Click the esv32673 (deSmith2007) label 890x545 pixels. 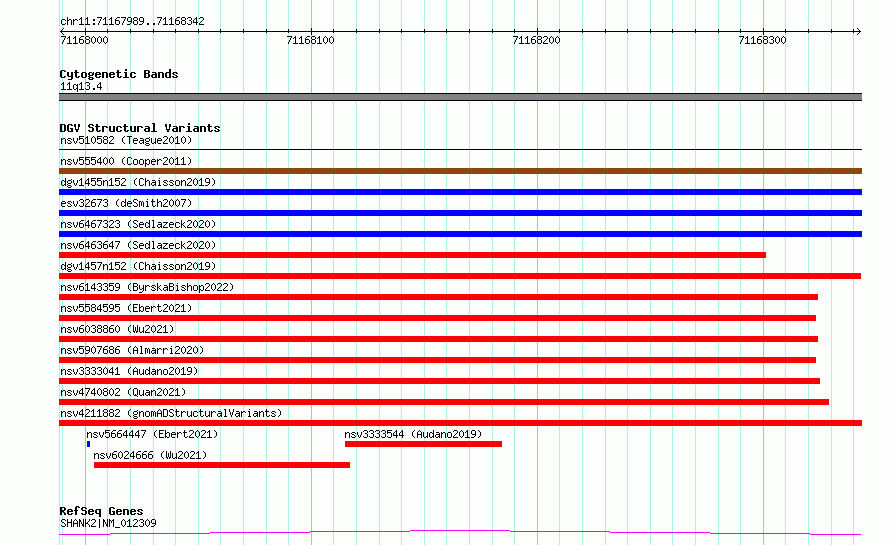tap(126, 203)
